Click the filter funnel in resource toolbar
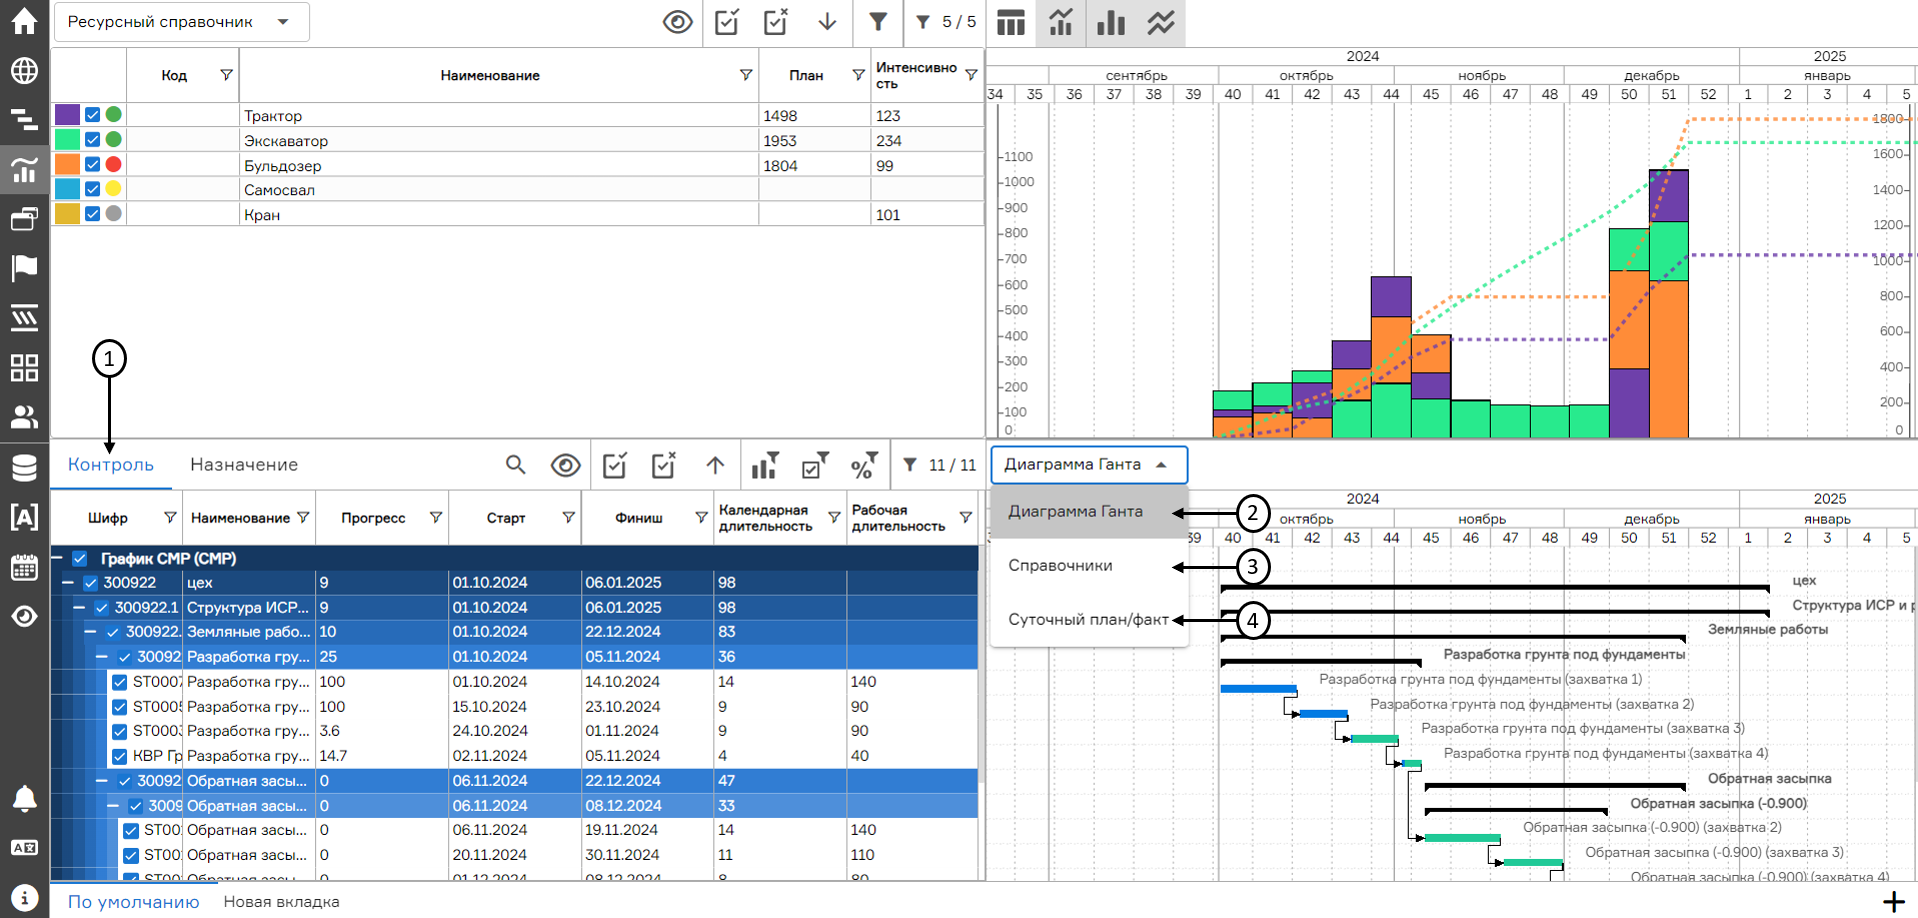This screenshot has width=1918, height=918. pyautogui.click(x=878, y=22)
